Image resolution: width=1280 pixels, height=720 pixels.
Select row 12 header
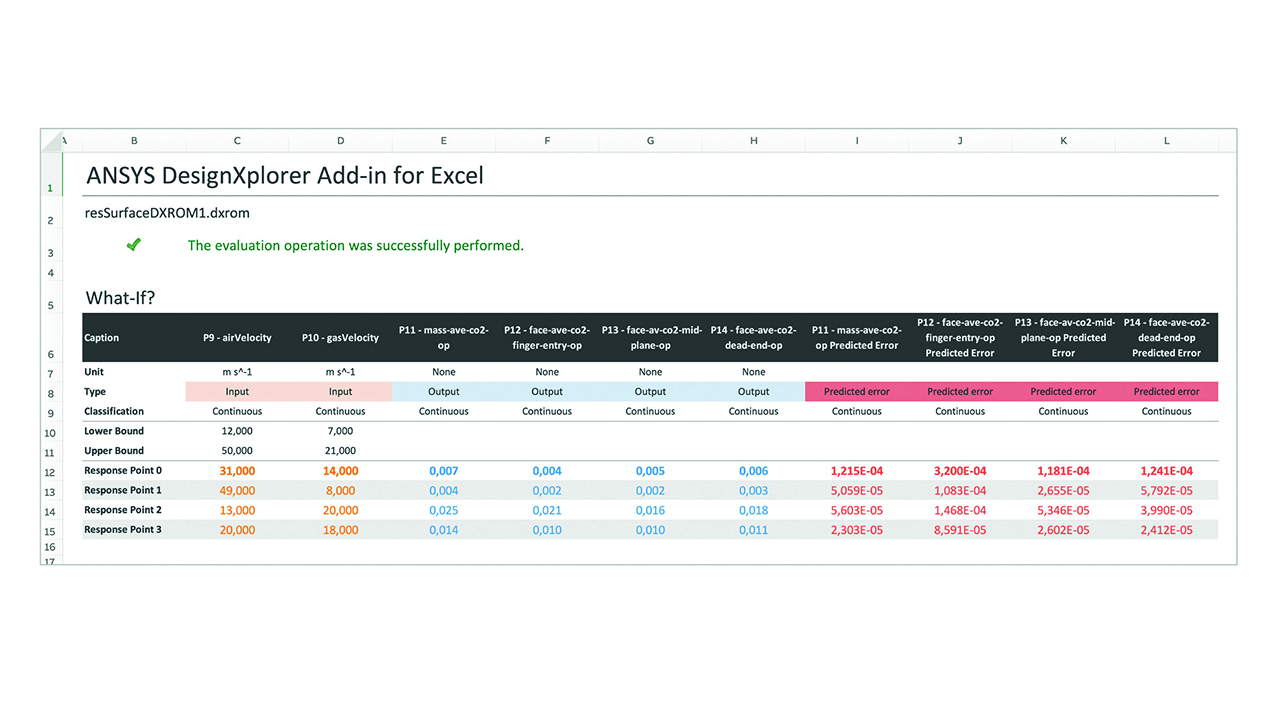tap(50, 471)
